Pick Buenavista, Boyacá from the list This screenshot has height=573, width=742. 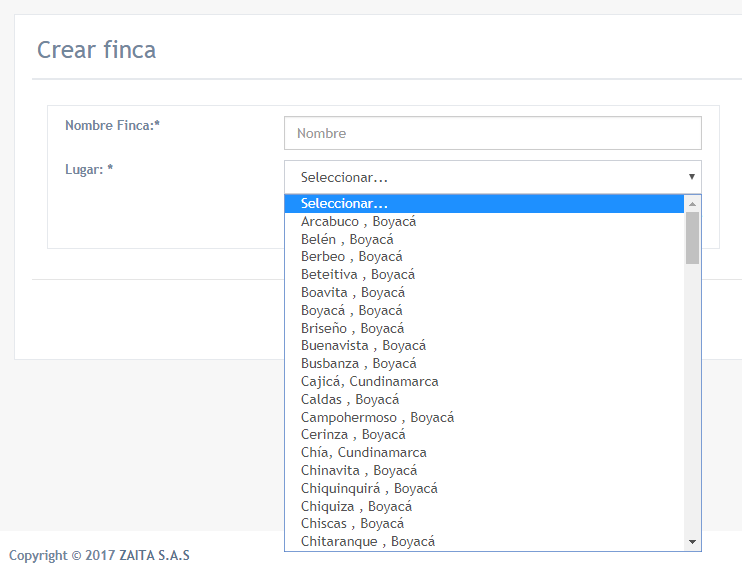(x=484, y=345)
